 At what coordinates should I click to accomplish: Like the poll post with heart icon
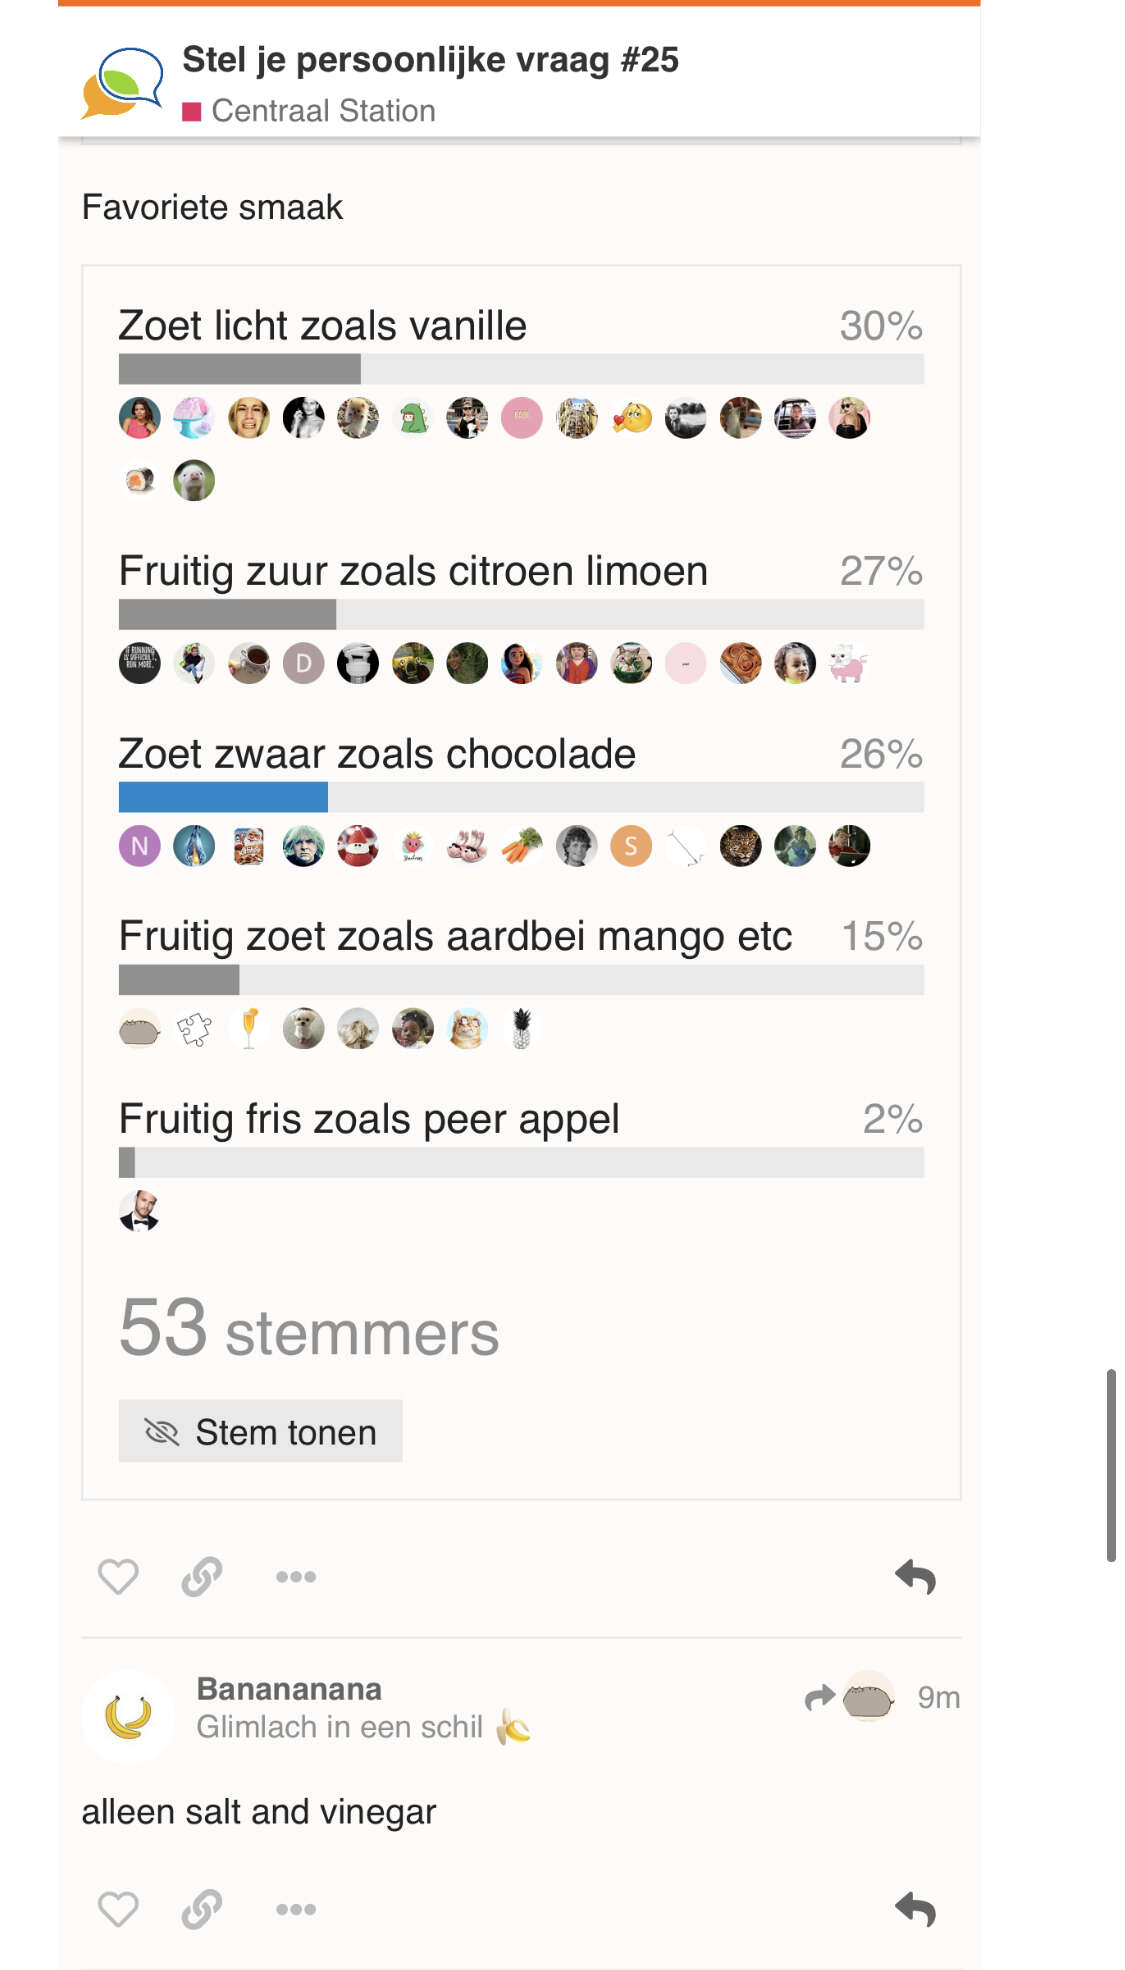coord(118,1577)
